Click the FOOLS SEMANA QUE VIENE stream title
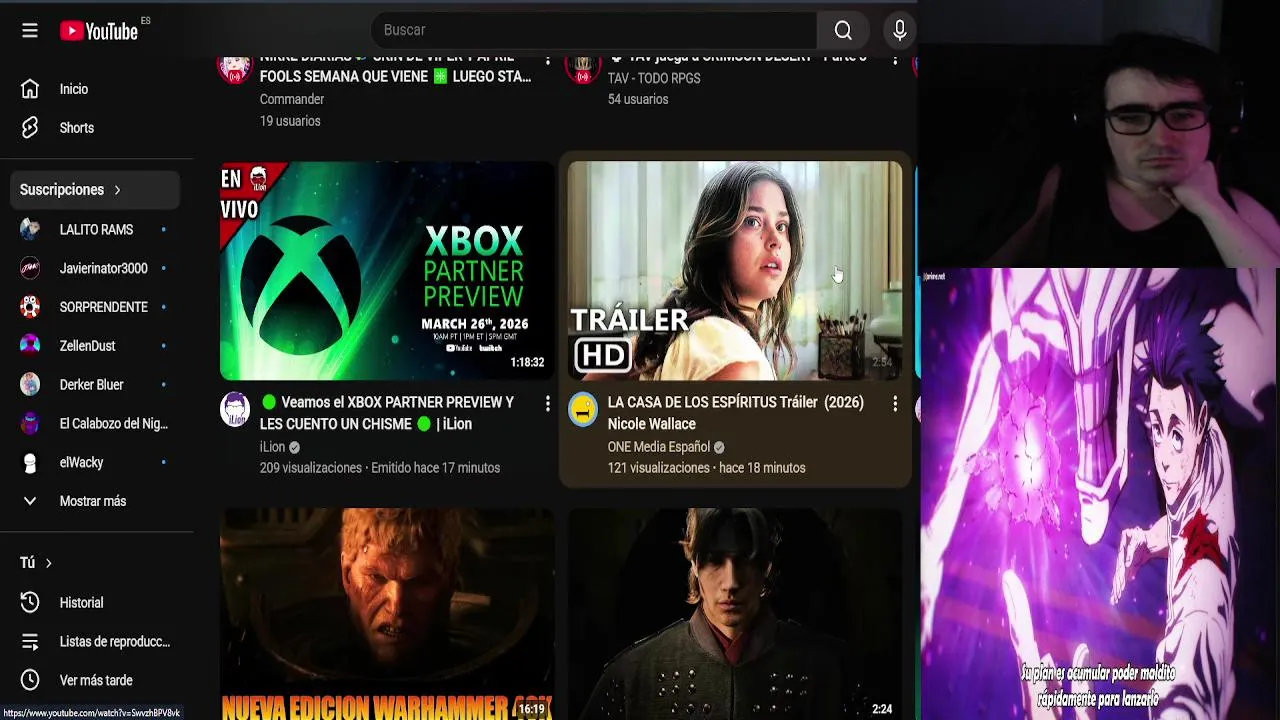 (x=395, y=67)
